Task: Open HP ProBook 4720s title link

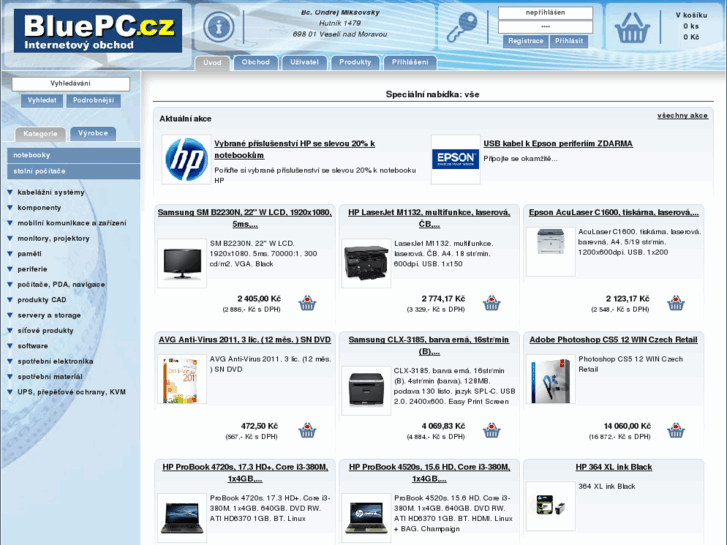Action: coord(245,473)
